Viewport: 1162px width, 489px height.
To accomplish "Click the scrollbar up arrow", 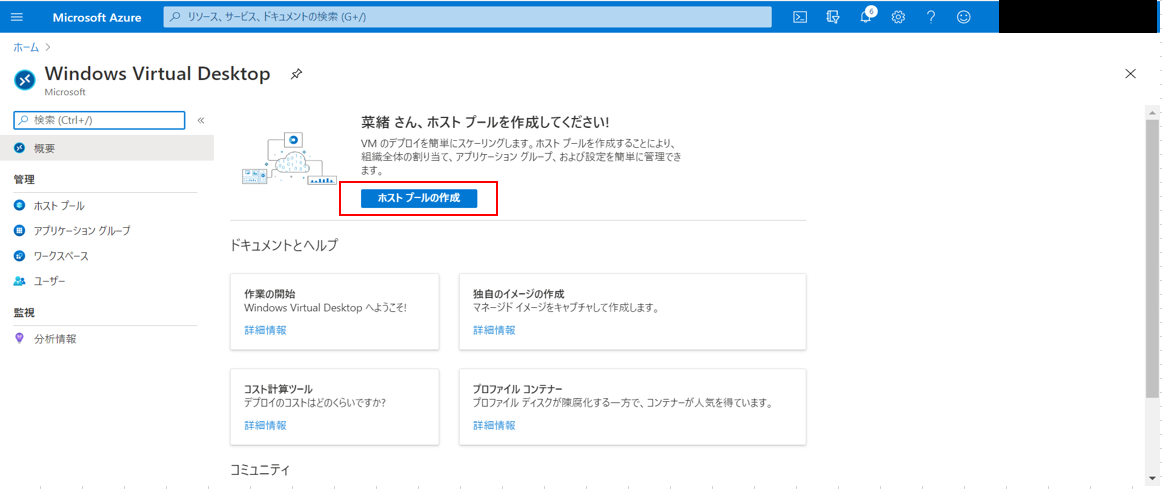I will (1152, 111).
